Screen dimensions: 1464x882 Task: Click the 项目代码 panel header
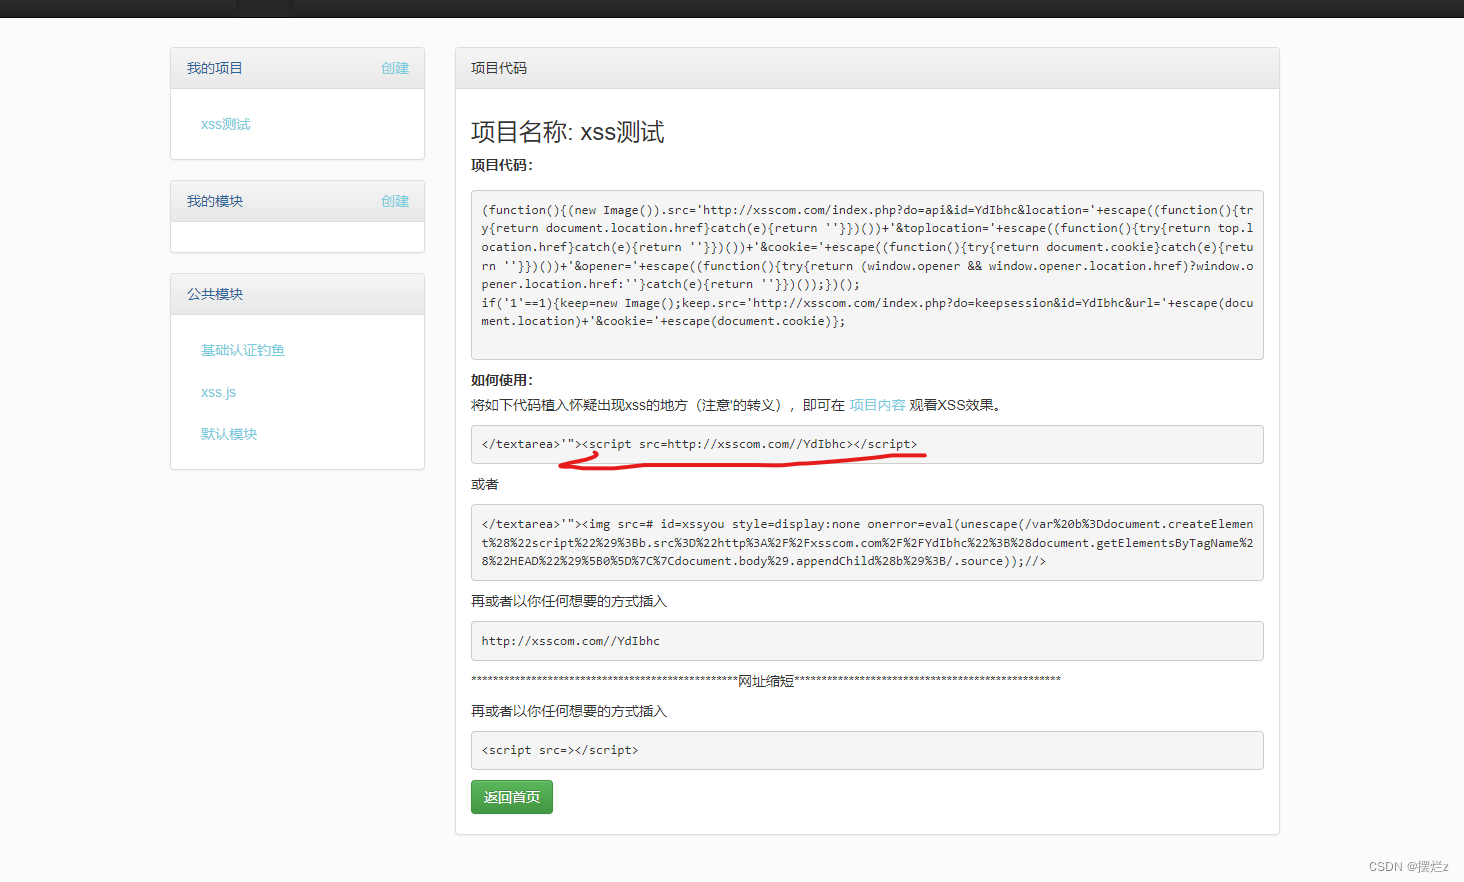click(867, 68)
